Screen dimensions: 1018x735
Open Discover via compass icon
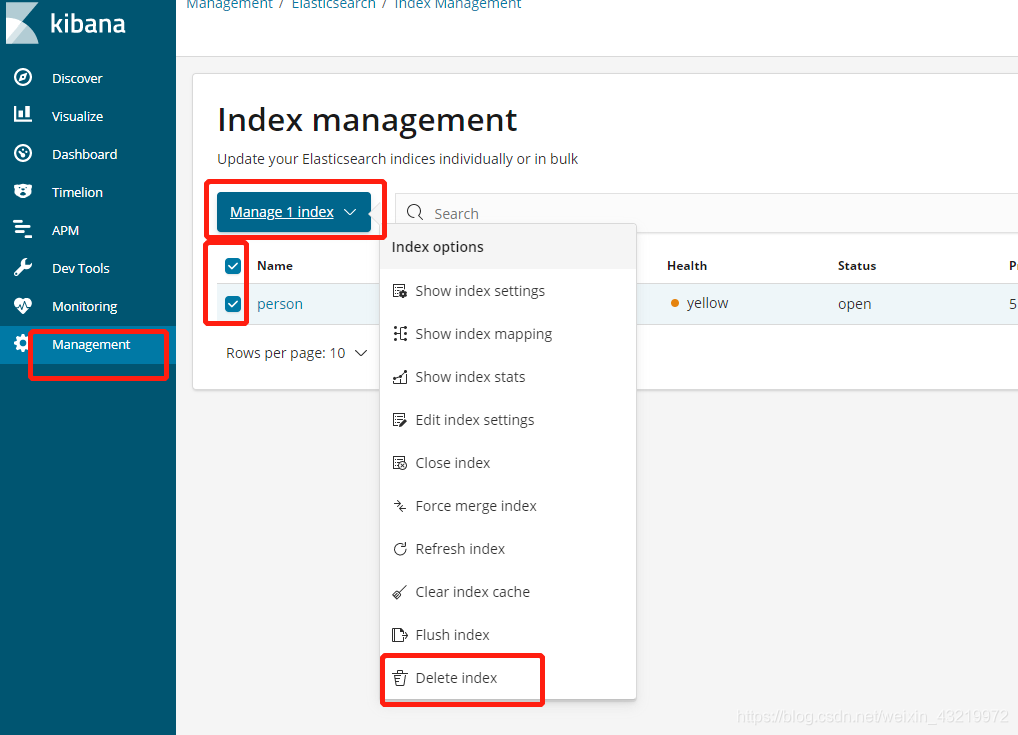tap(23, 77)
